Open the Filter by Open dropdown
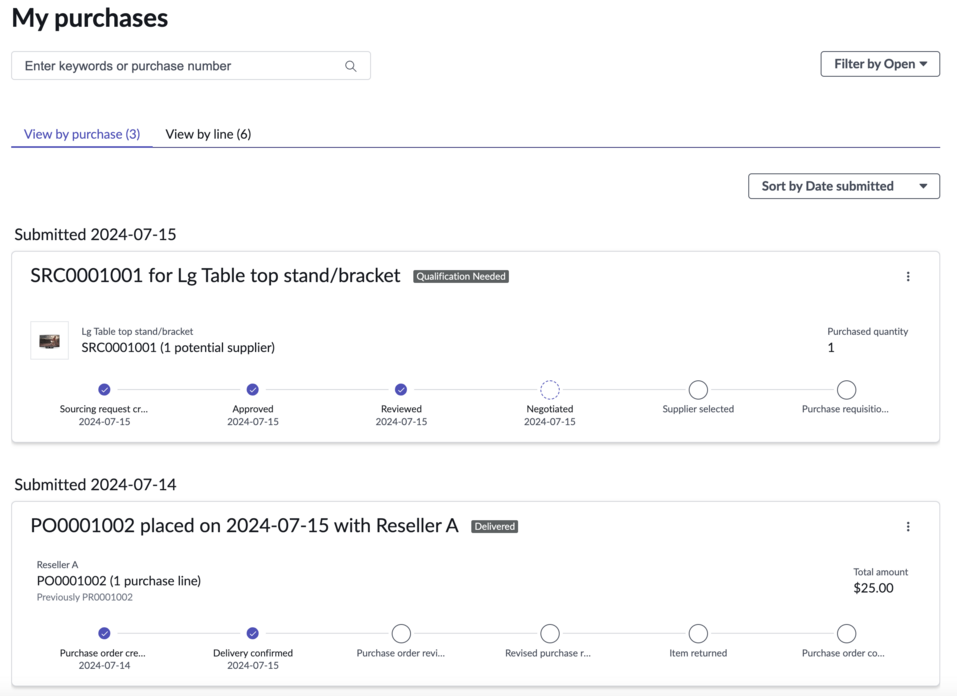The width and height of the screenshot is (957, 696). (x=879, y=64)
